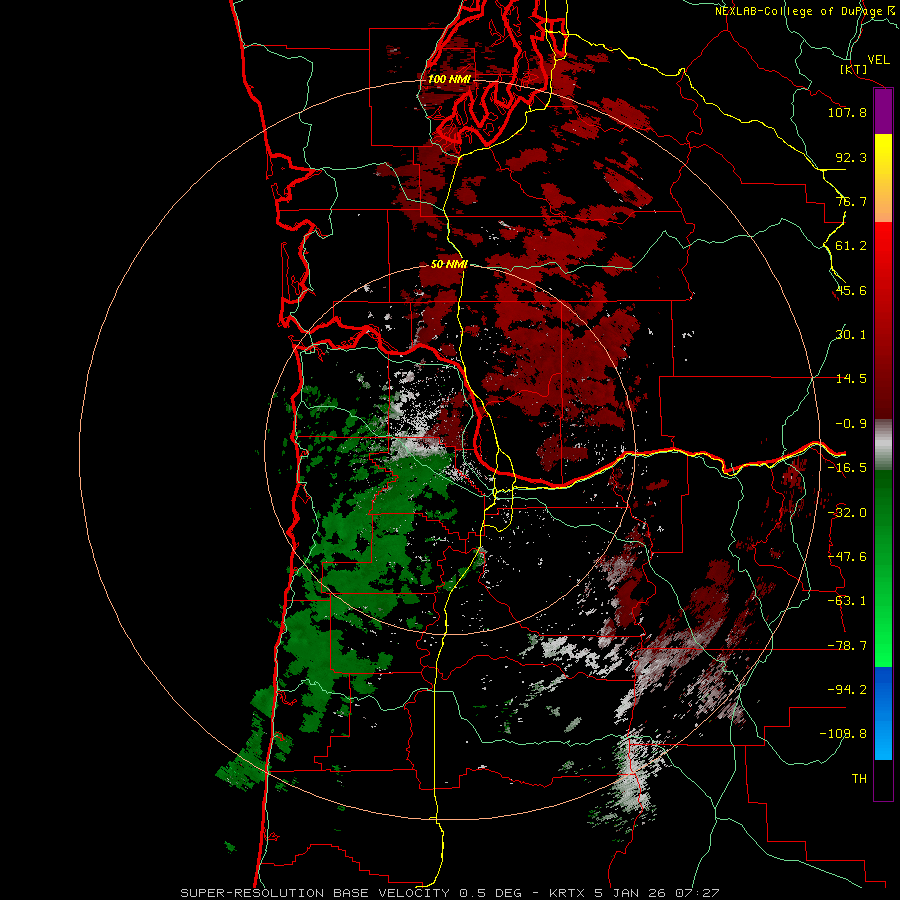
Task: Click the -63.1 legend value
Action: pyautogui.click(x=847, y=601)
